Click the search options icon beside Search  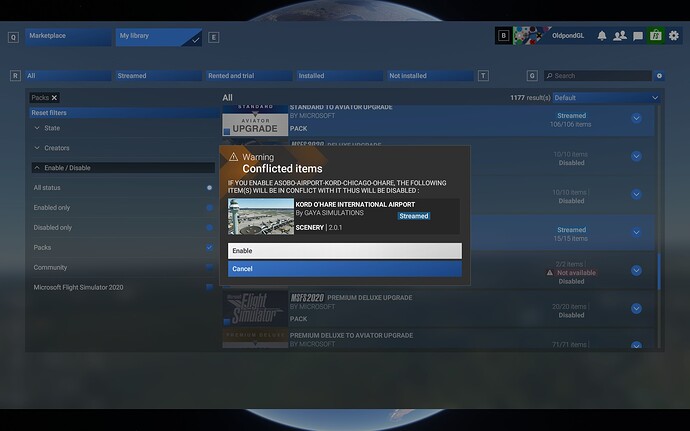point(659,76)
